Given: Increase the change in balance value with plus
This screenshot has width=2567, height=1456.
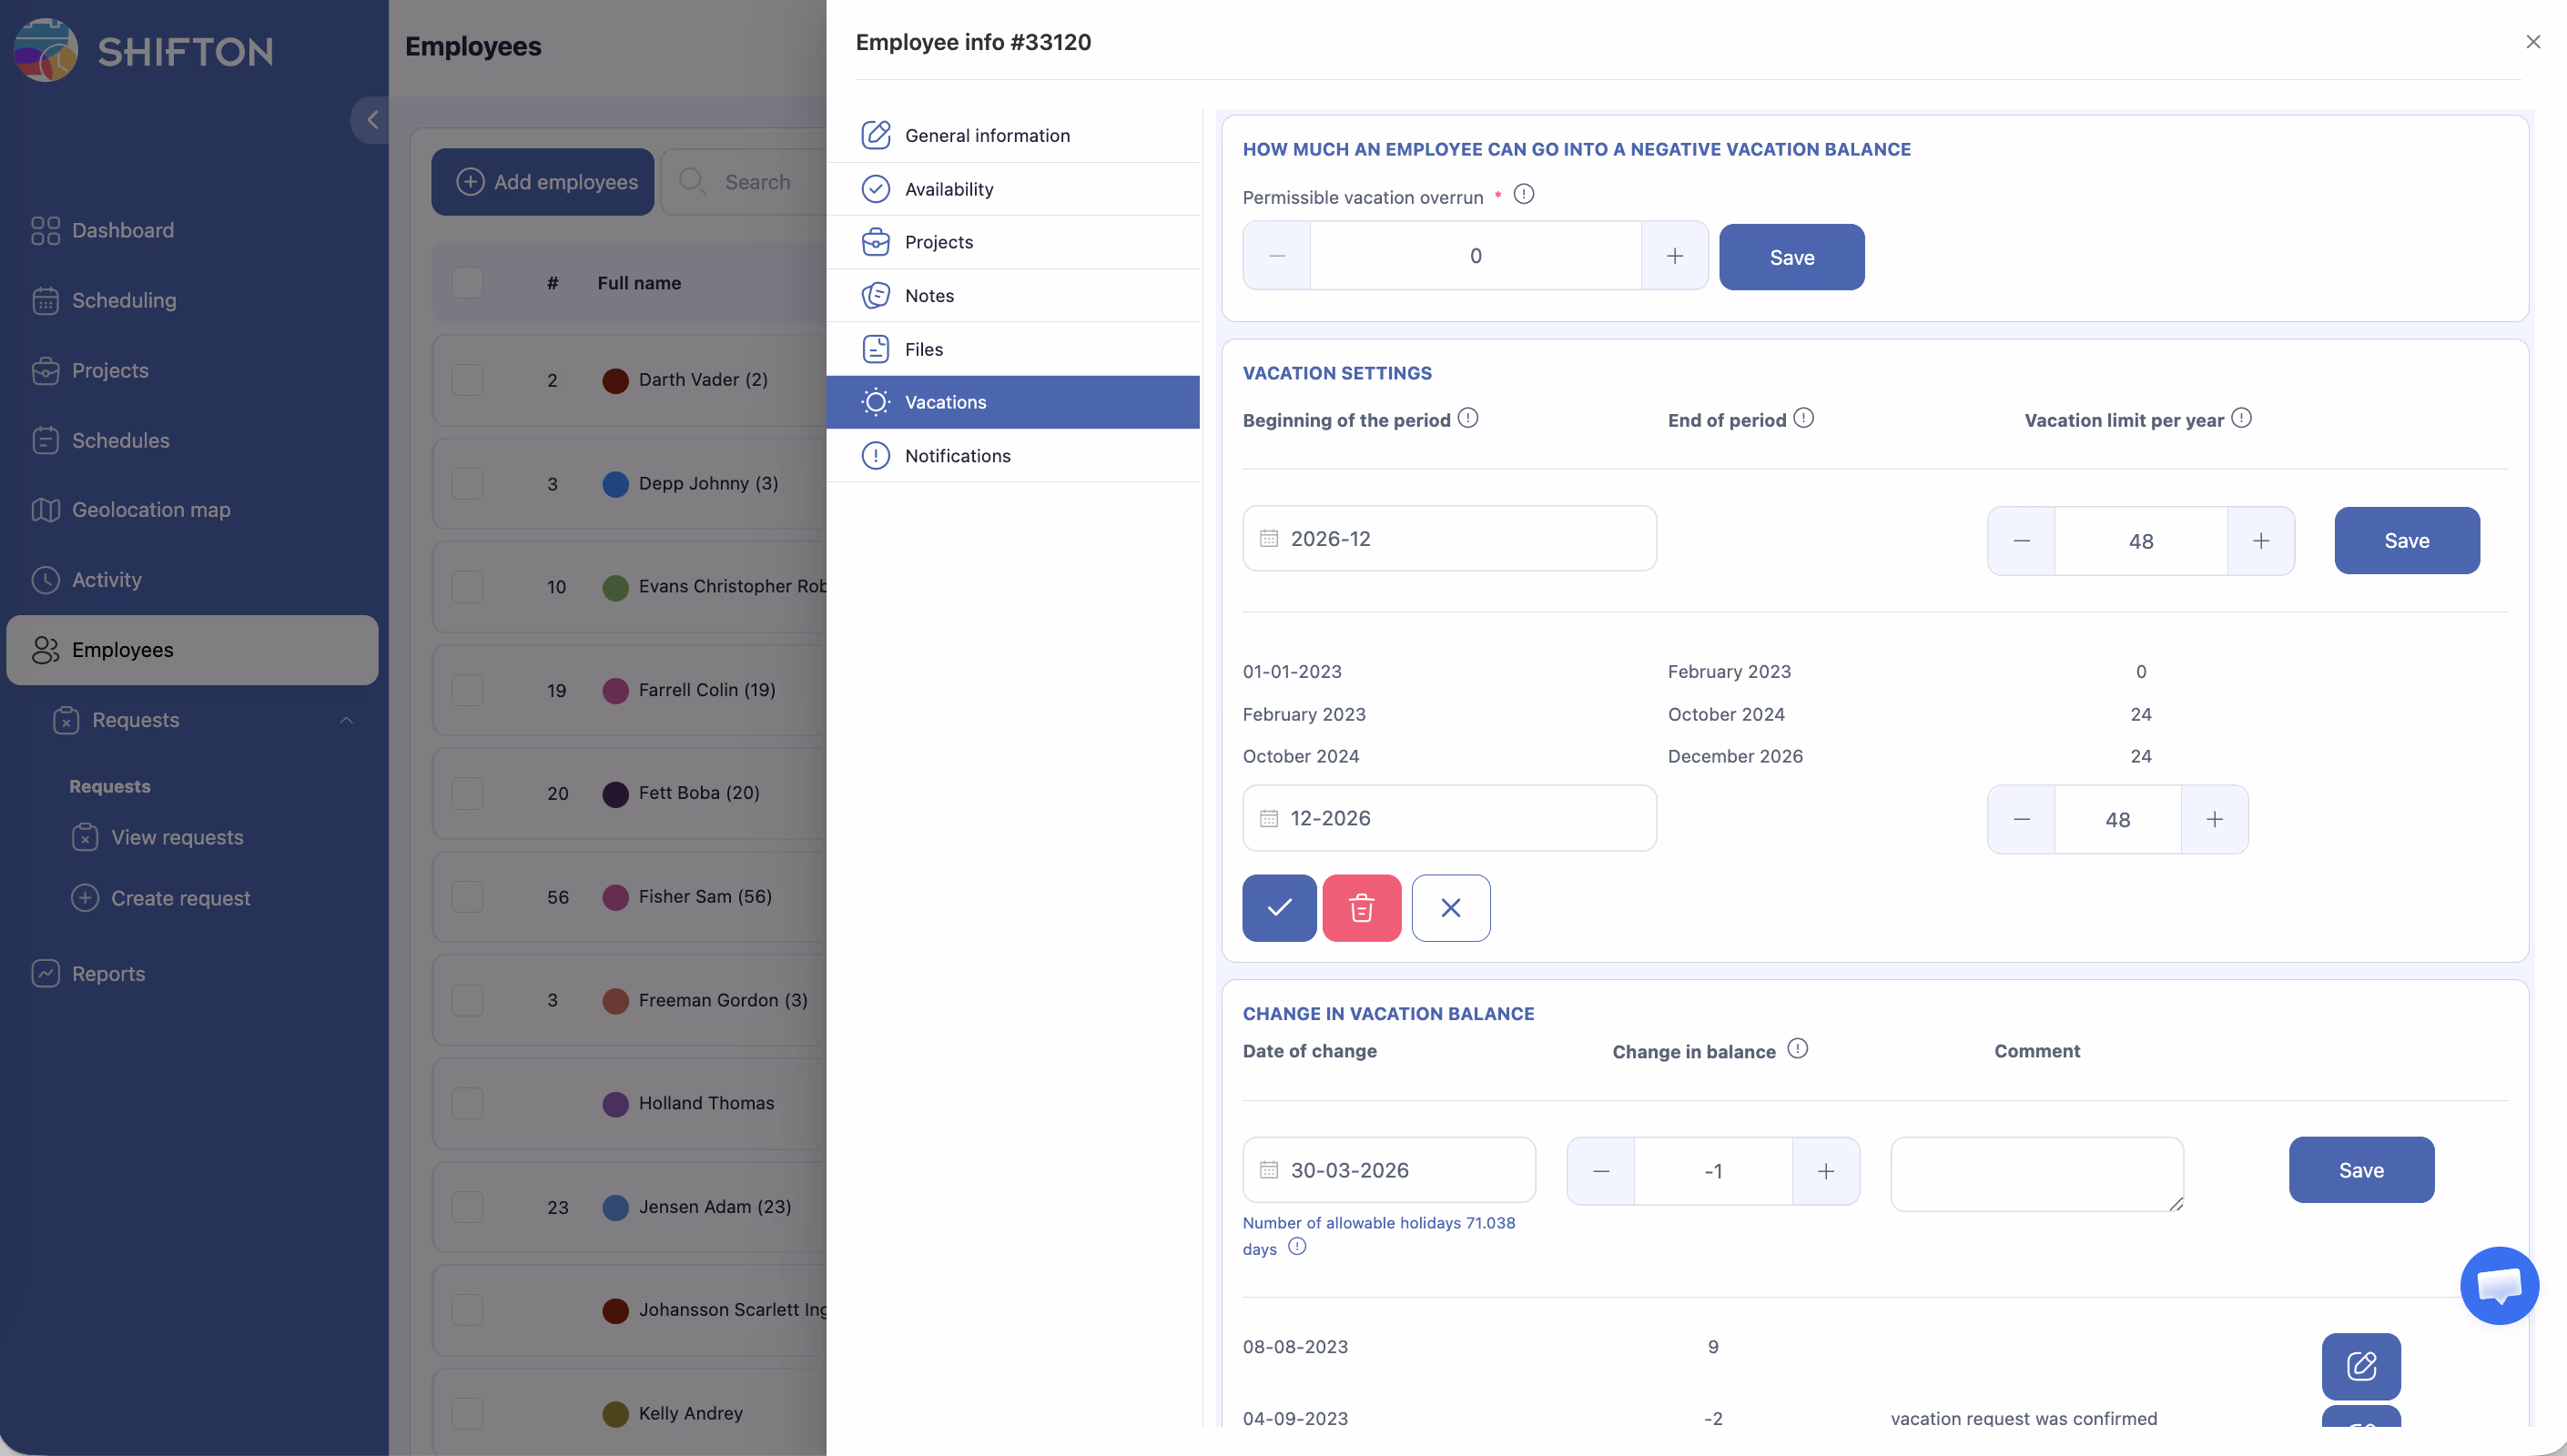Looking at the screenshot, I should pyautogui.click(x=1825, y=1171).
